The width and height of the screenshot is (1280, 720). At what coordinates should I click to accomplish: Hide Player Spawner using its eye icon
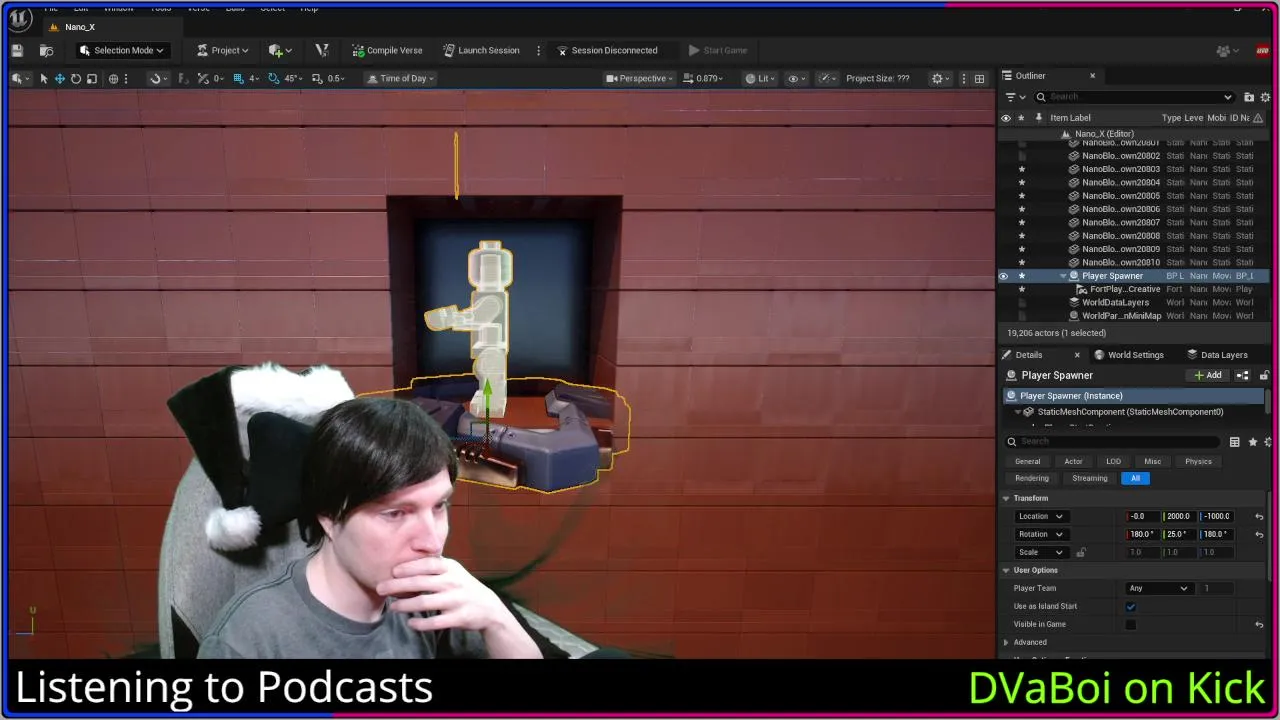[1004, 276]
